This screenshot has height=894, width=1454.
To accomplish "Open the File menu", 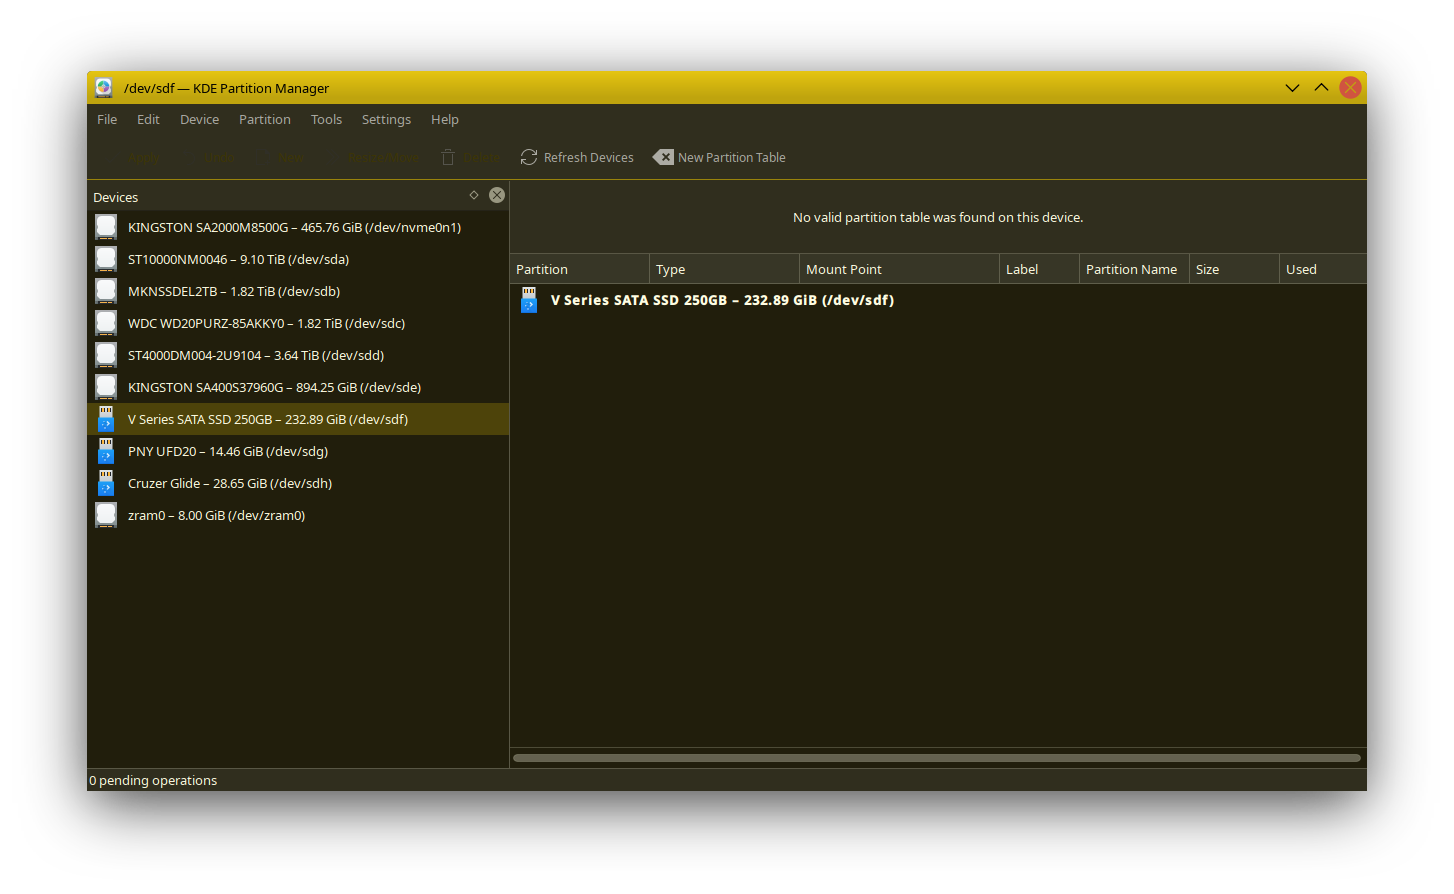I will [x=107, y=119].
